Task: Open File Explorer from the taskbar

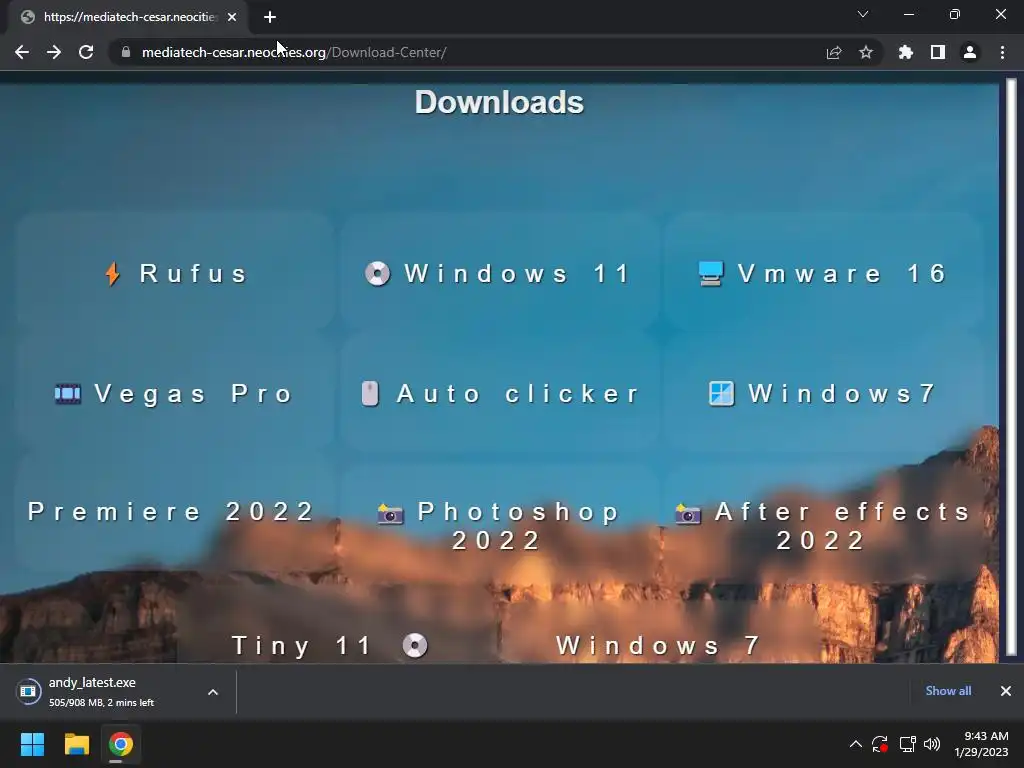Action: point(76,744)
